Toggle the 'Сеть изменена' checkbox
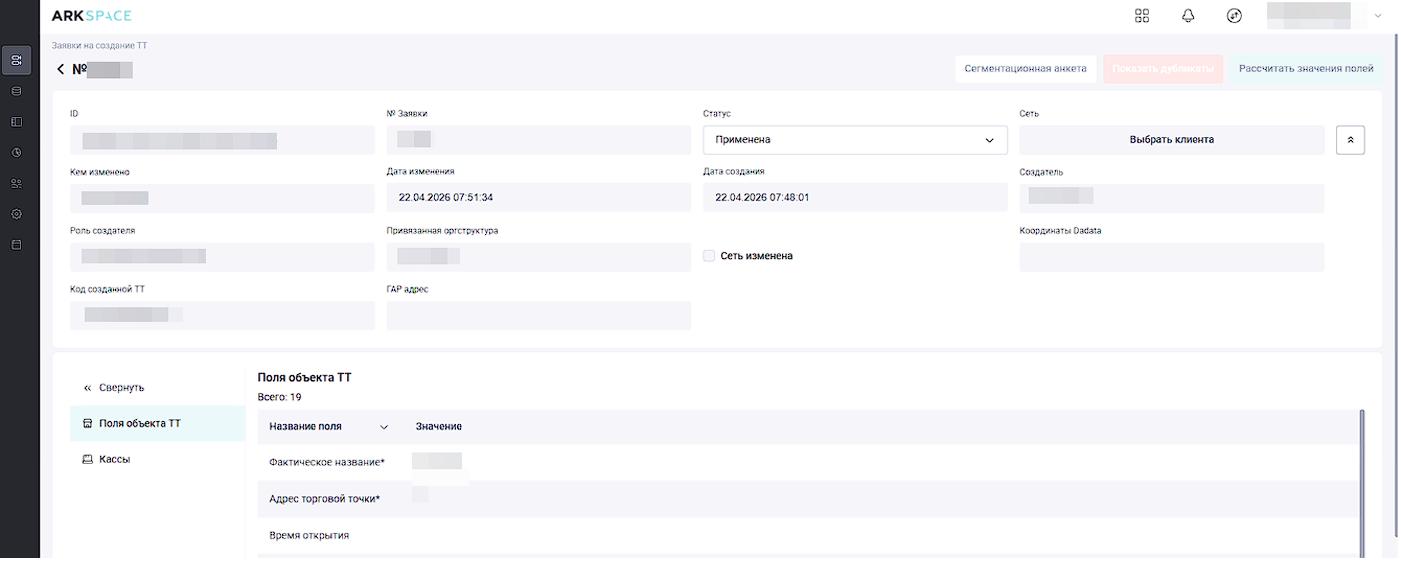The image size is (1401, 564). (x=709, y=256)
